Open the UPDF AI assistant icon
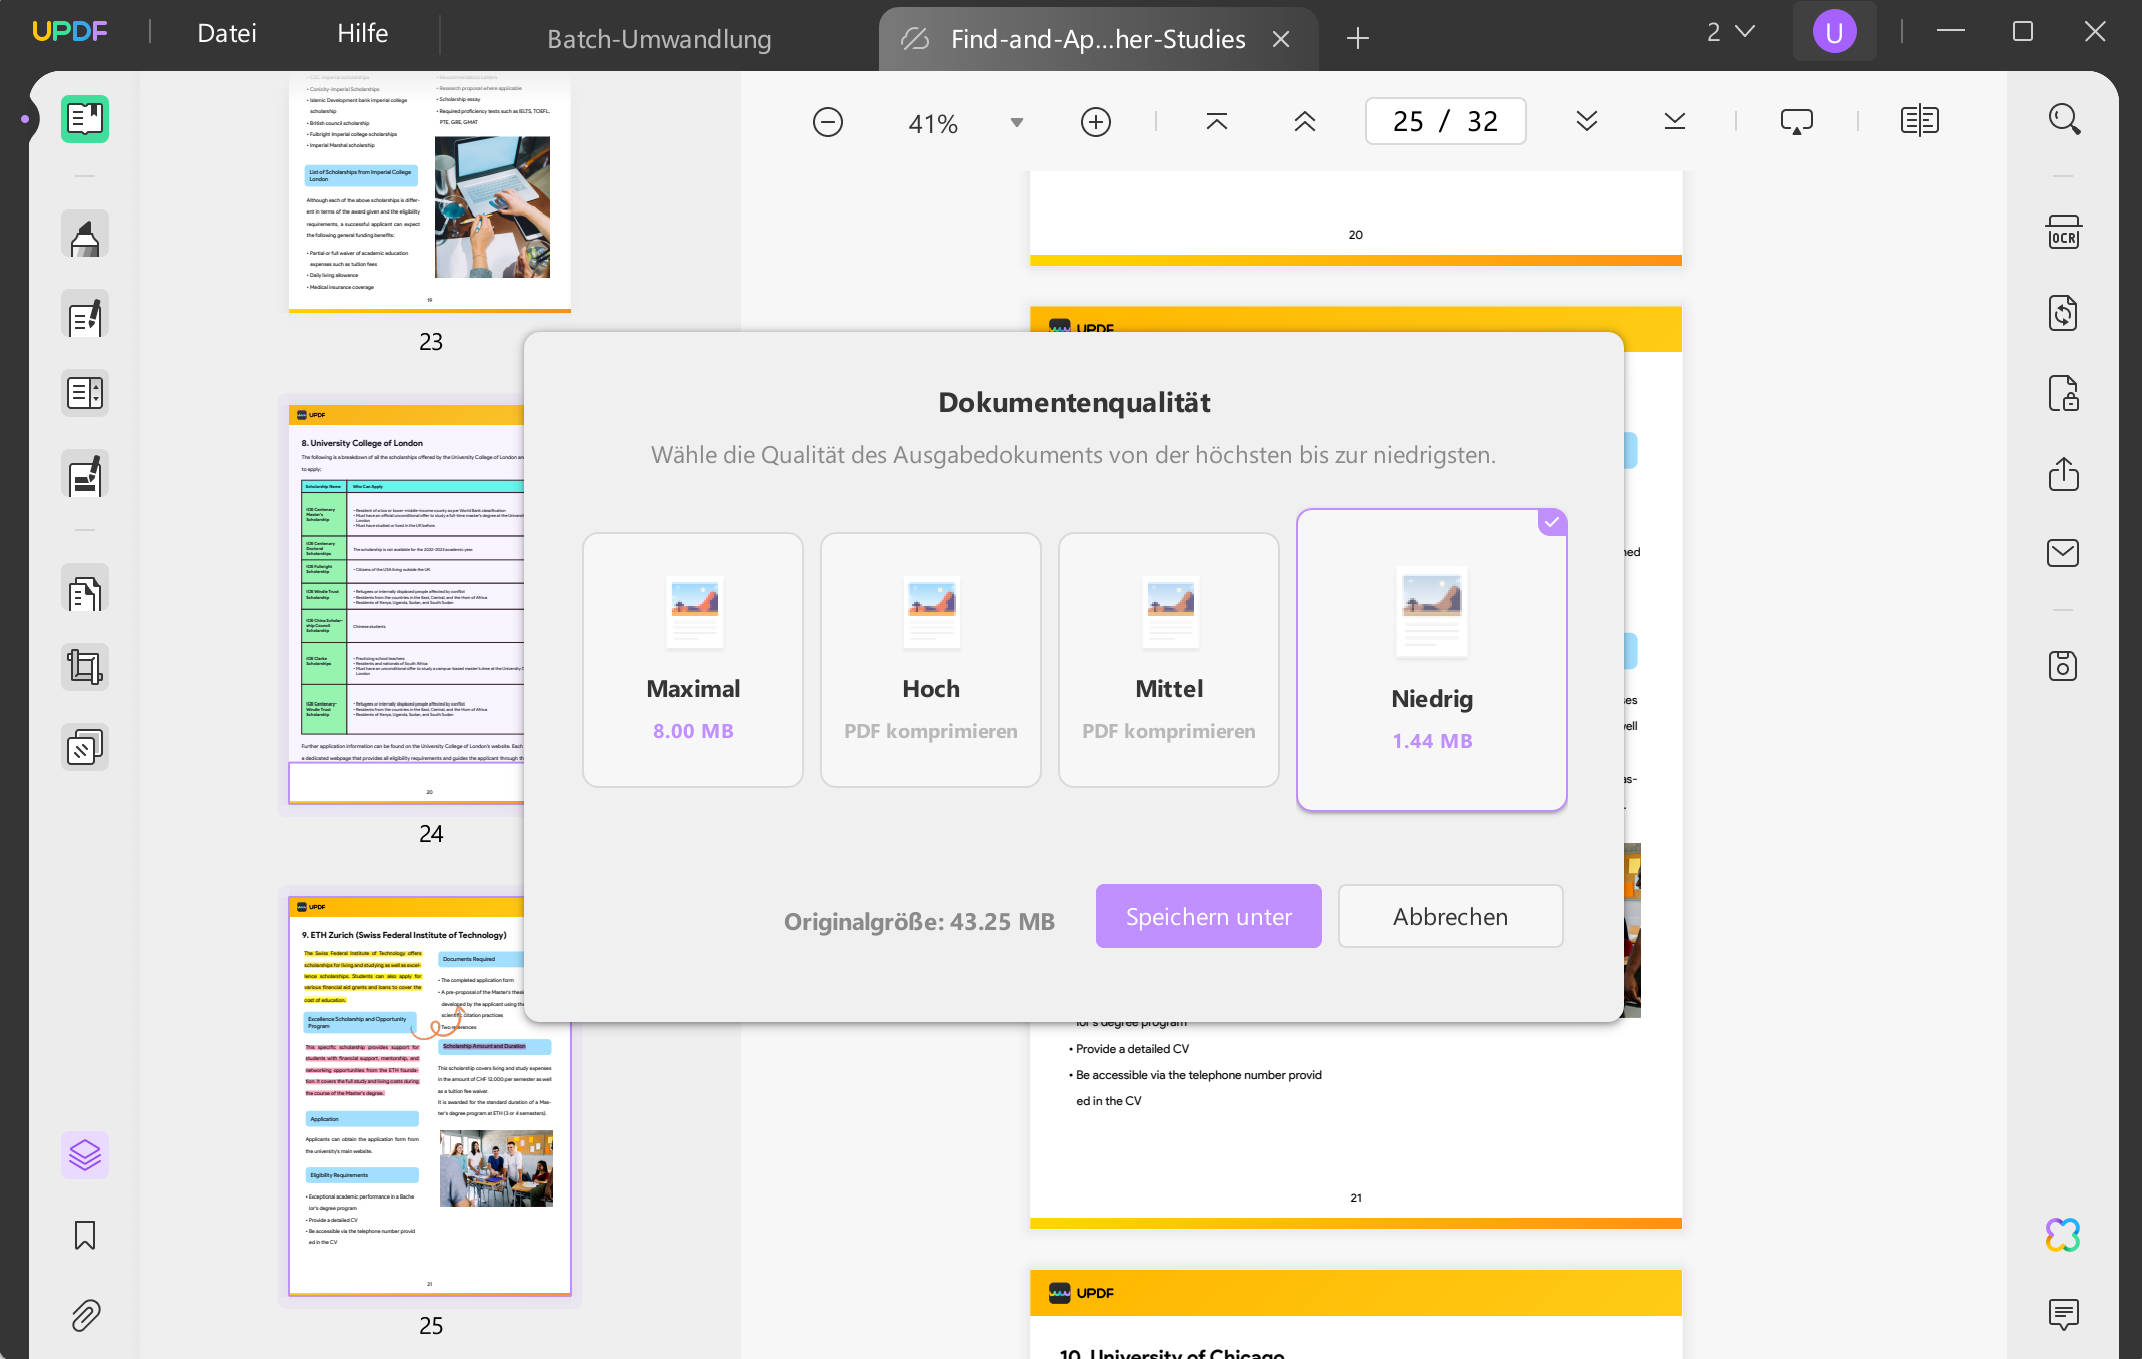 (x=2064, y=1235)
